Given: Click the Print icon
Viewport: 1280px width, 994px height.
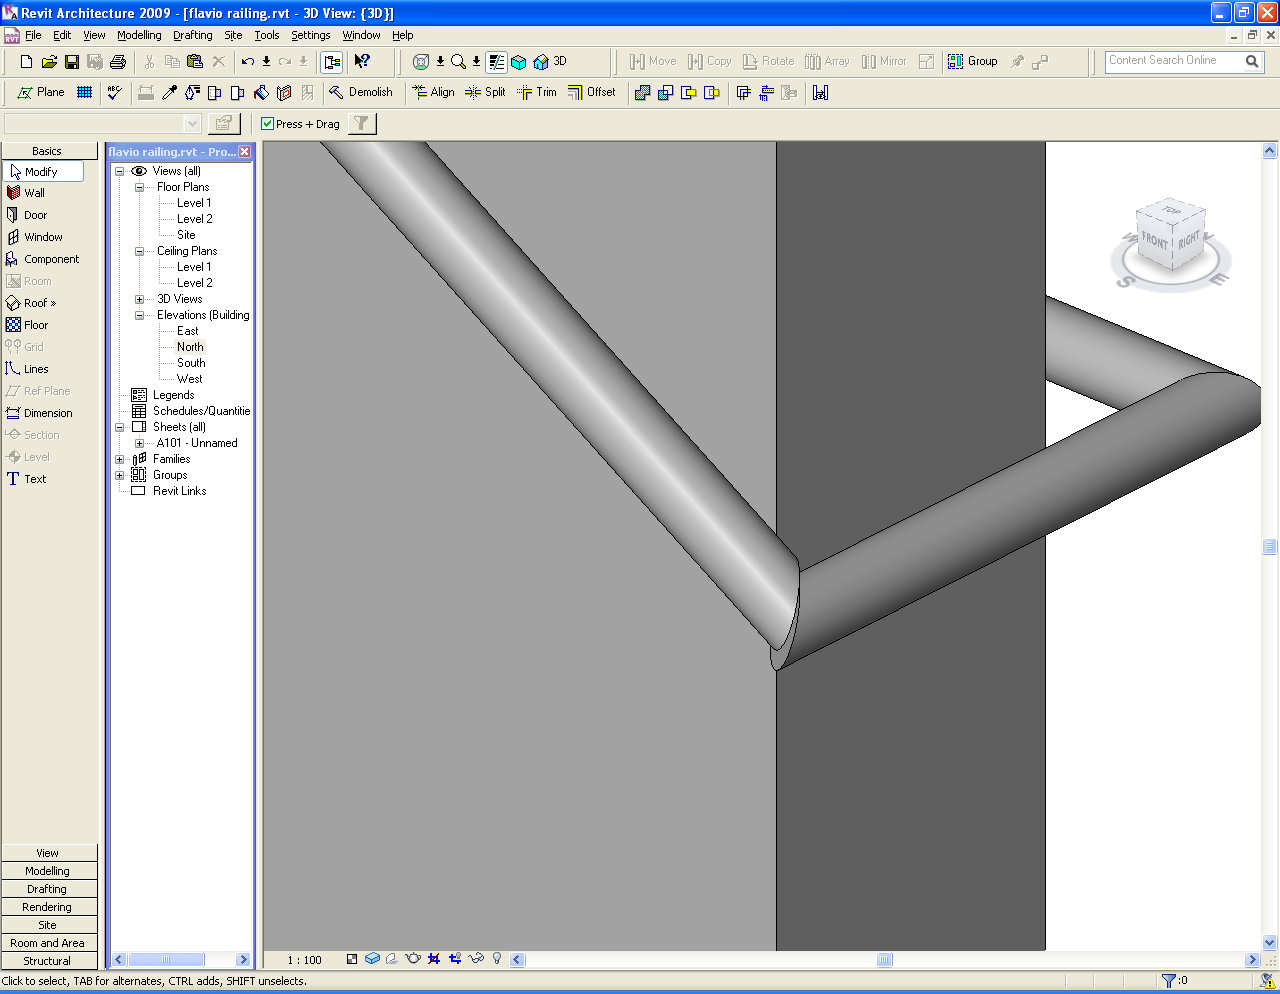Looking at the screenshot, I should coord(117,62).
